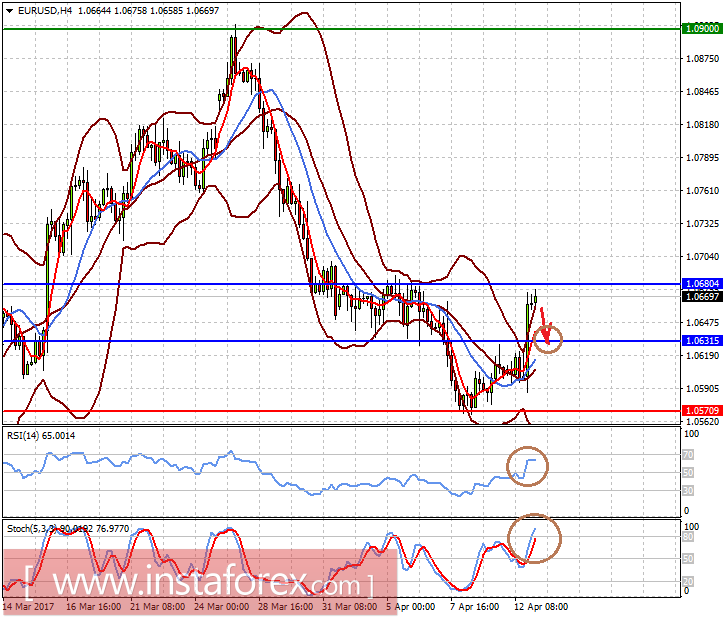Viewport: 723px width, 618px height.
Task: Select the RSI(14) 65.0014 indicator label
Action: pyautogui.click(x=41, y=436)
